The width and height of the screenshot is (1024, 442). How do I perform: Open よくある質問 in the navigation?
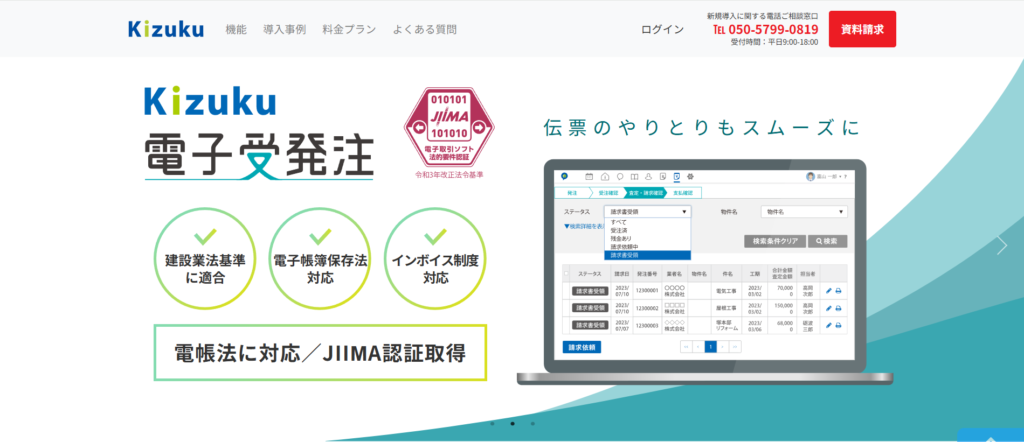[x=424, y=29]
